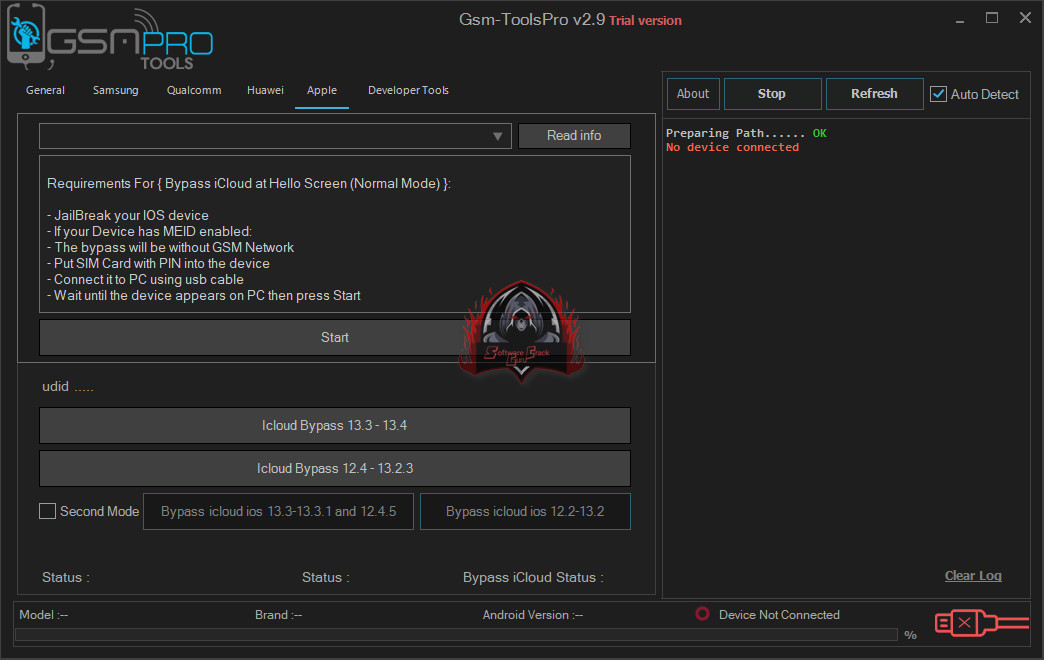Image resolution: width=1044 pixels, height=660 pixels.
Task: Click the Refresh button
Action: (x=874, y=94)
